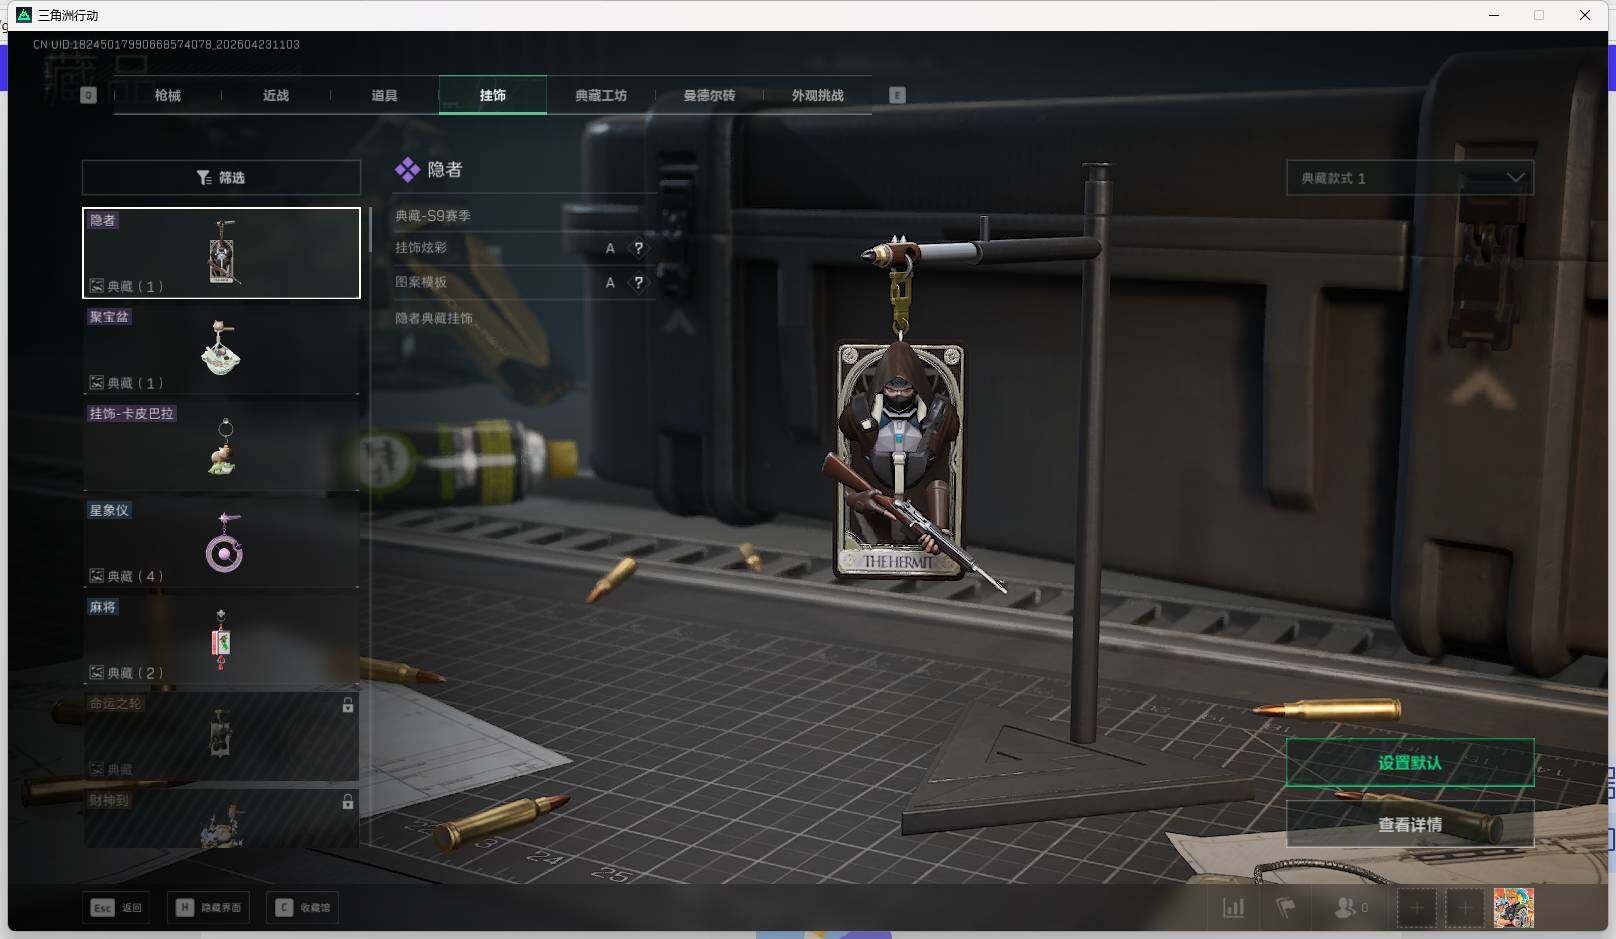This screenshot has width=1616, height=939.
Task: Click the Esc 返回 button
Action: click(x=117, y=908)
